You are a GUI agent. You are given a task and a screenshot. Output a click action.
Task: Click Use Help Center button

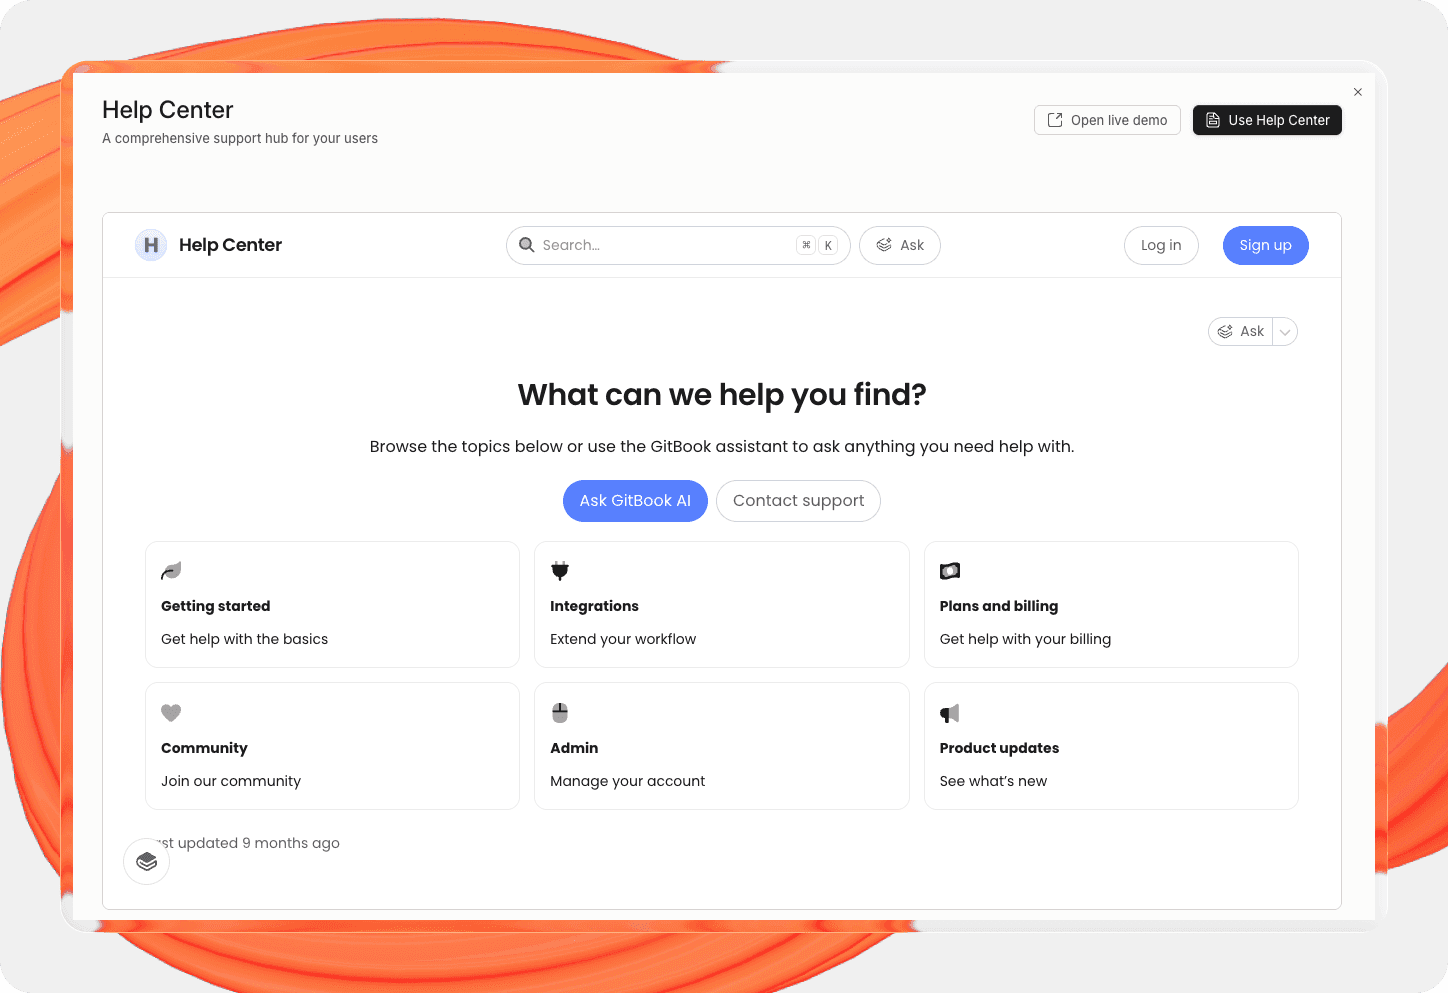point(1267,120)
